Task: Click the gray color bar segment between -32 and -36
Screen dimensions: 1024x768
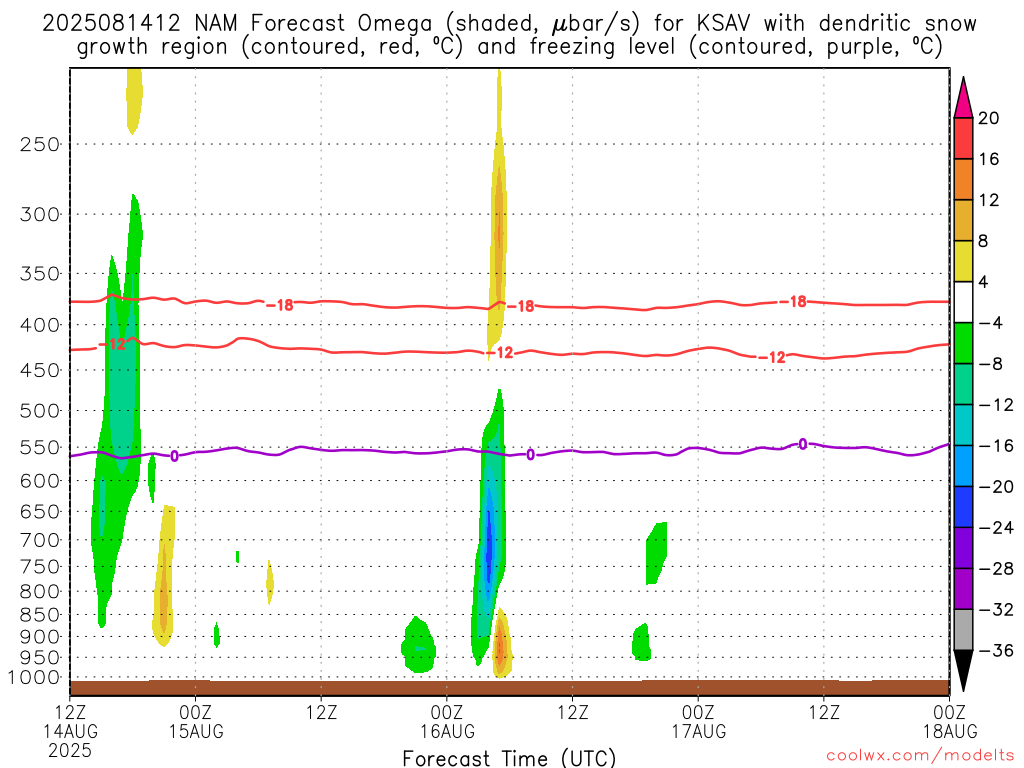Action: (963, 630)
